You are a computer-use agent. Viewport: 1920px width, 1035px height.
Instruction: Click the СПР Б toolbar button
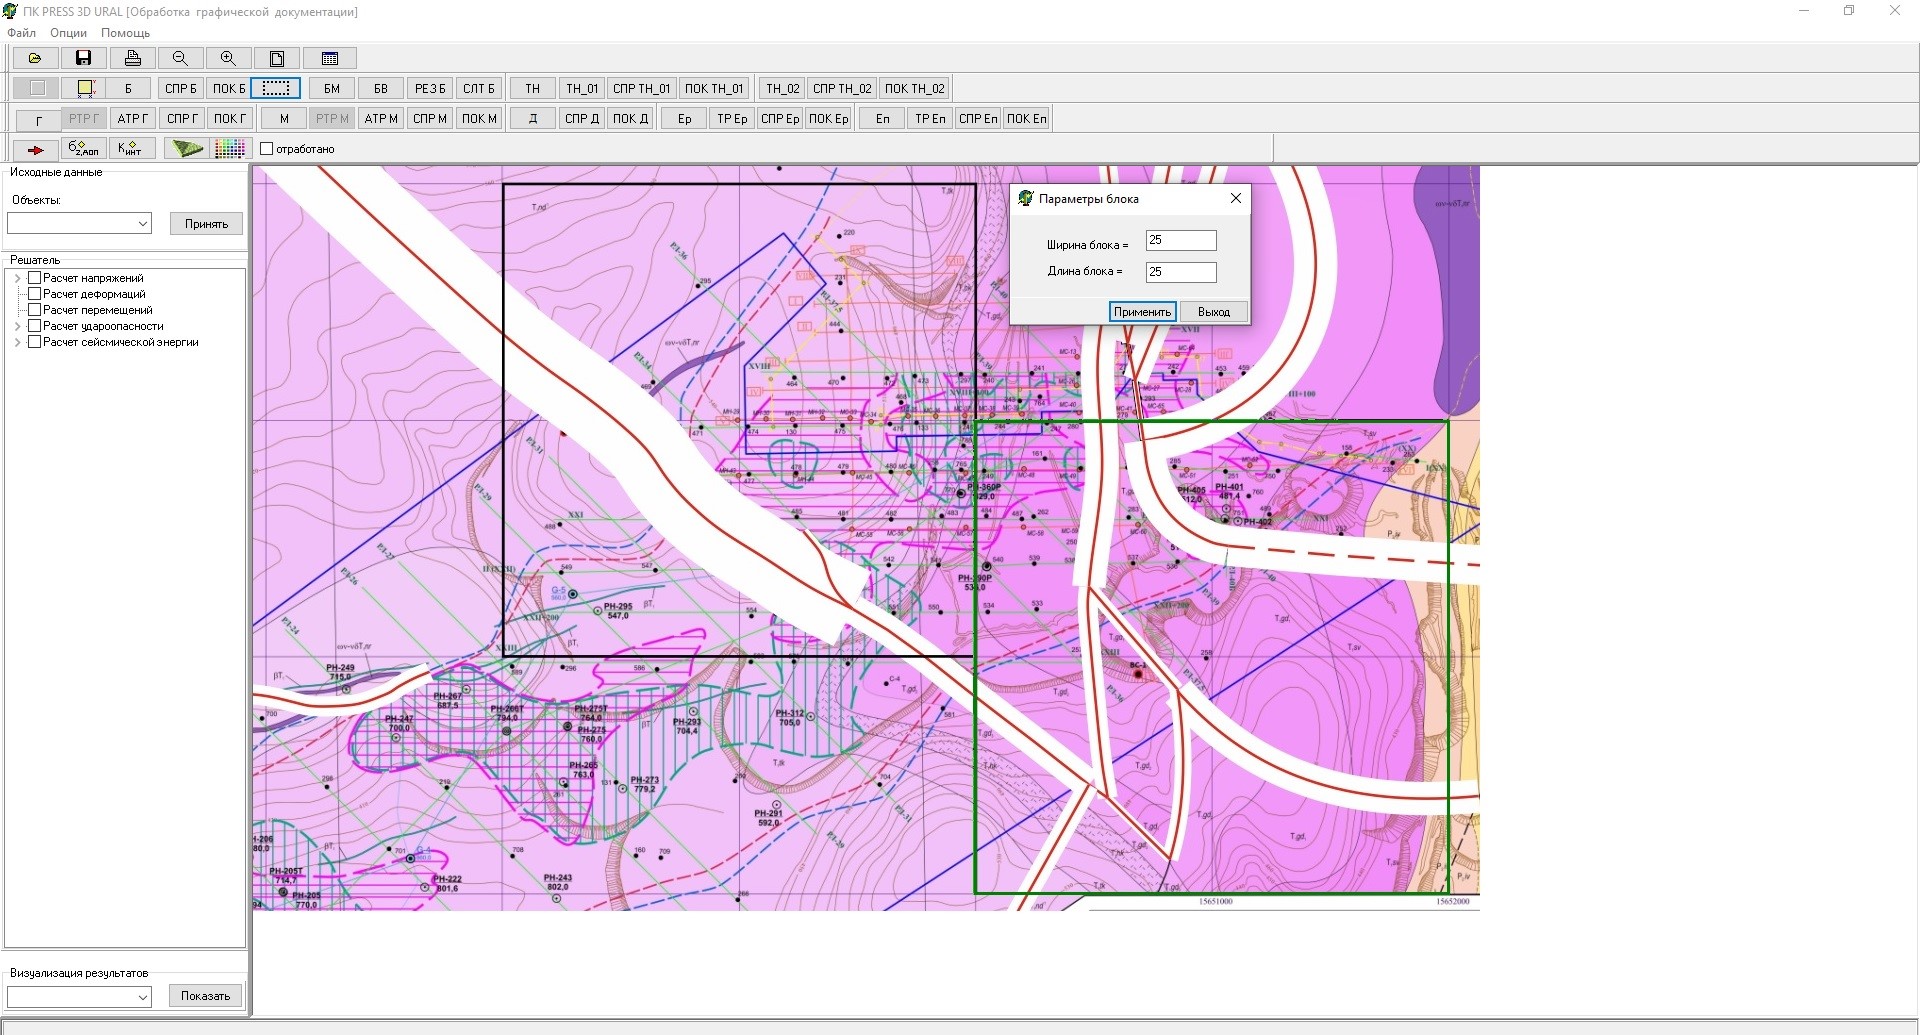point(181,88)
